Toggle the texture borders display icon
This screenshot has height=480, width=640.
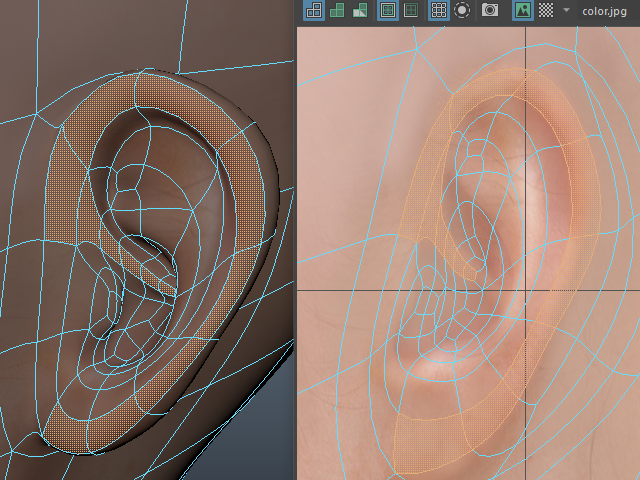[388, 10]
